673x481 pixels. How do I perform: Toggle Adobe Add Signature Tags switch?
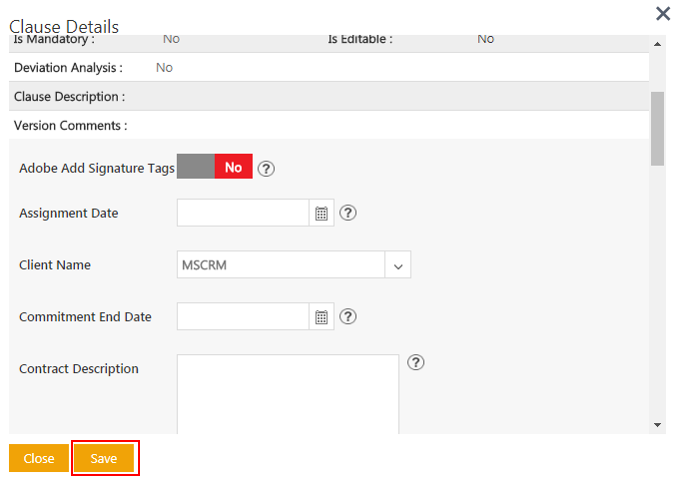pyautogui.click(x=214, y=168)
